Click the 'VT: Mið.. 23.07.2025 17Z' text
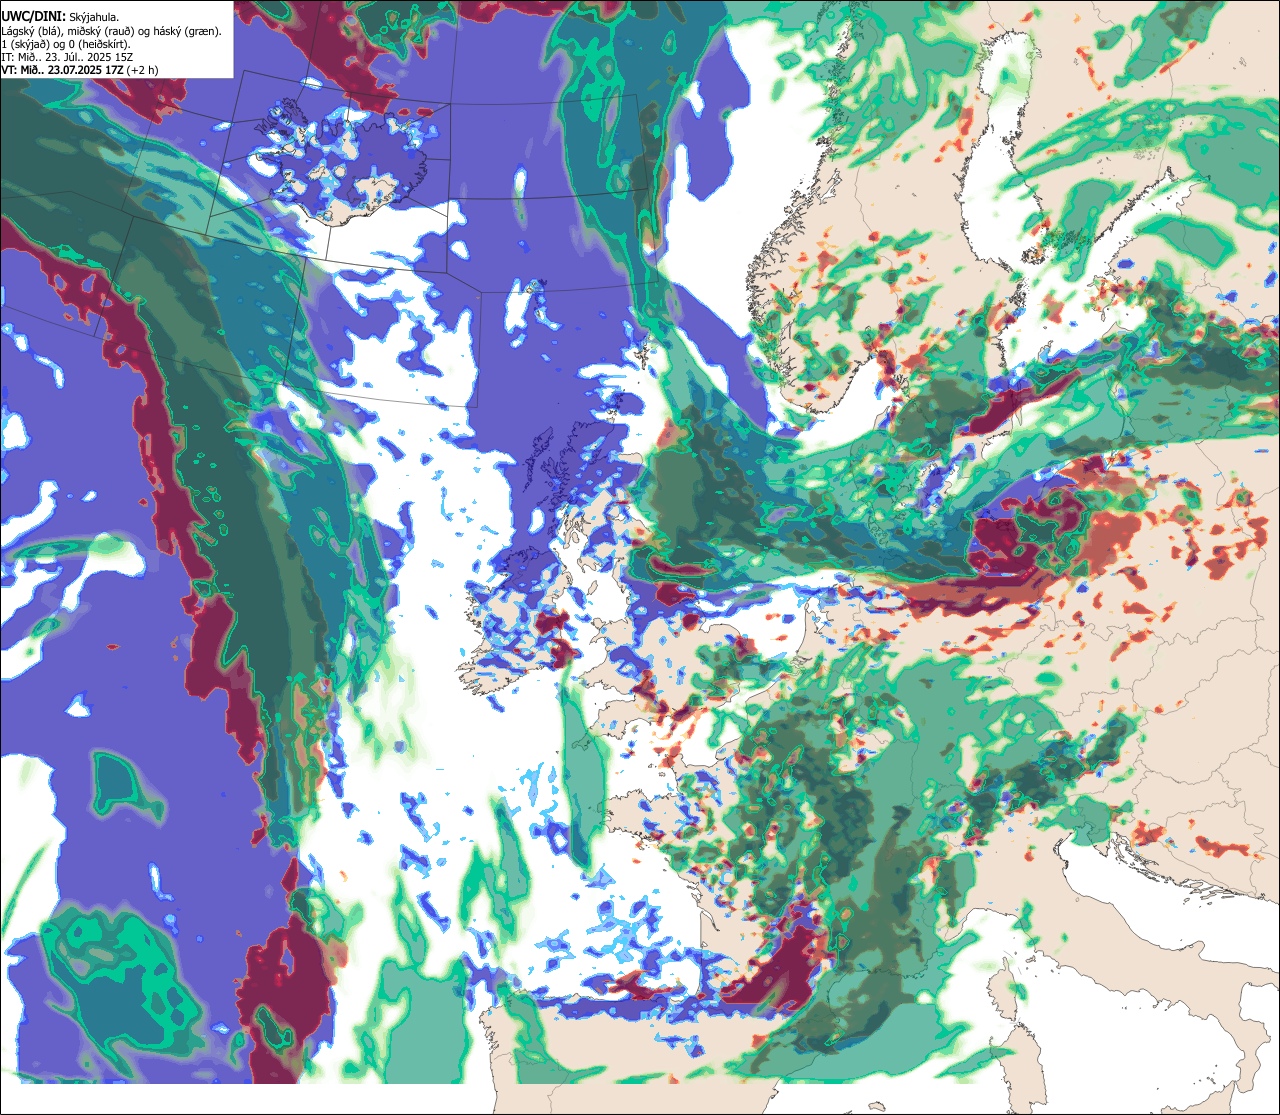The height and width of the screenshot is (1115, 1280). tap(63, 70)
